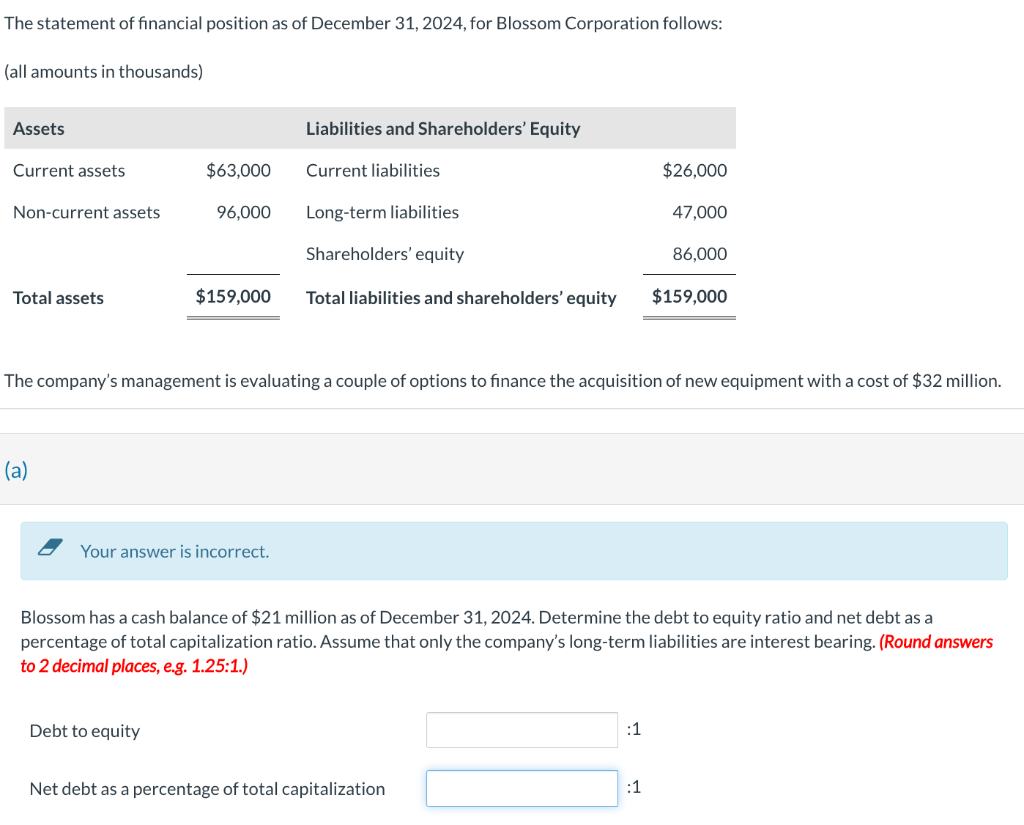This screenshot has height=825, width=1024.
Task: Select the Total assets value $159,000
Action: coord(233,297)
